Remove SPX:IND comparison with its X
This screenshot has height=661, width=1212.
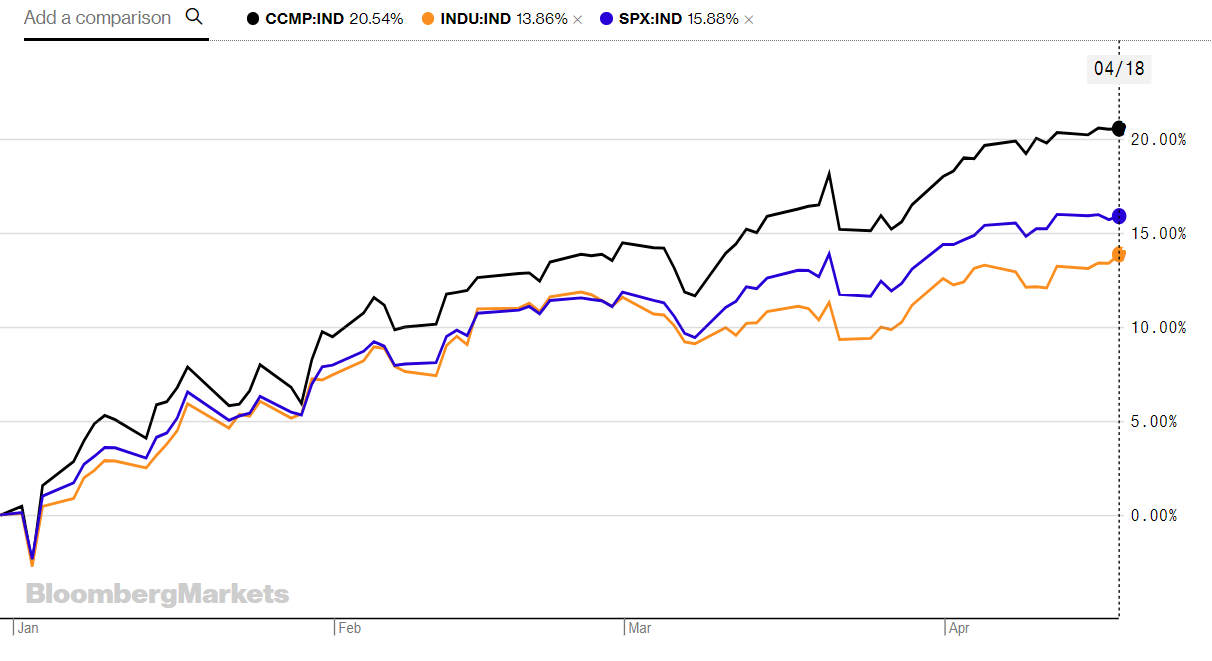coord(749,19)
